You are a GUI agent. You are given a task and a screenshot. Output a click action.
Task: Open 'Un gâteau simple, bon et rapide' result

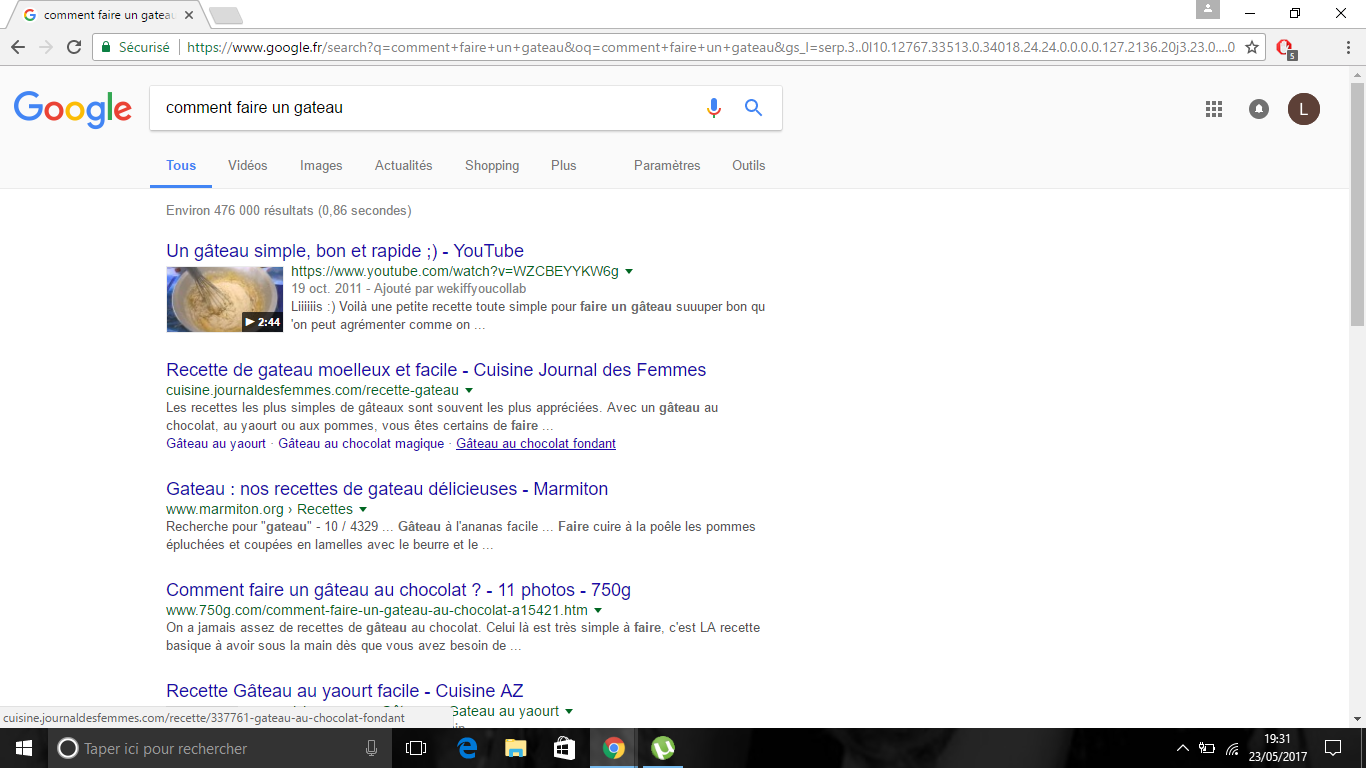(345, 251)
